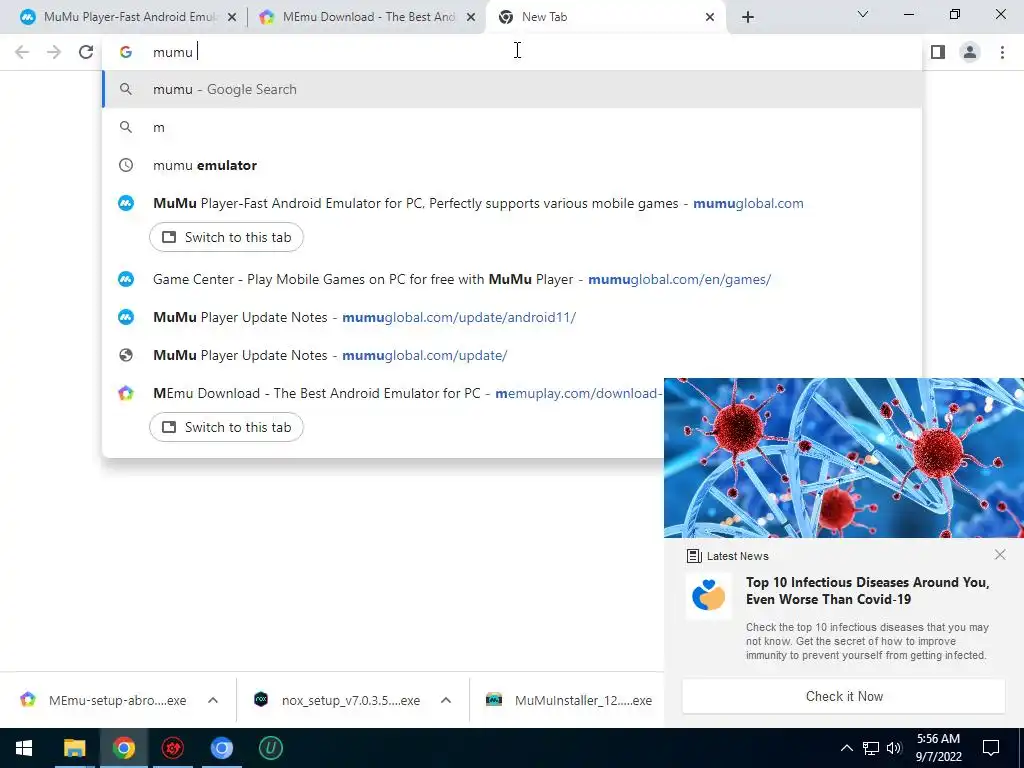This screenshot has height=768, width=1024.
Task: Open MuMuInstaller_12.....exe download
Action: [x=569, y=700]
